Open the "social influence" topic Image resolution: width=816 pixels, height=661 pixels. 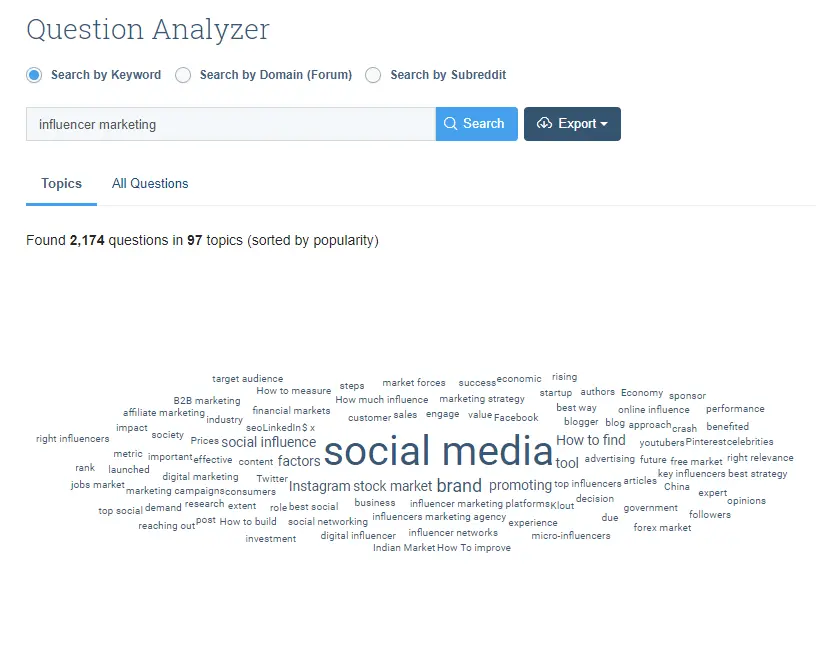[x=268, y=442]
